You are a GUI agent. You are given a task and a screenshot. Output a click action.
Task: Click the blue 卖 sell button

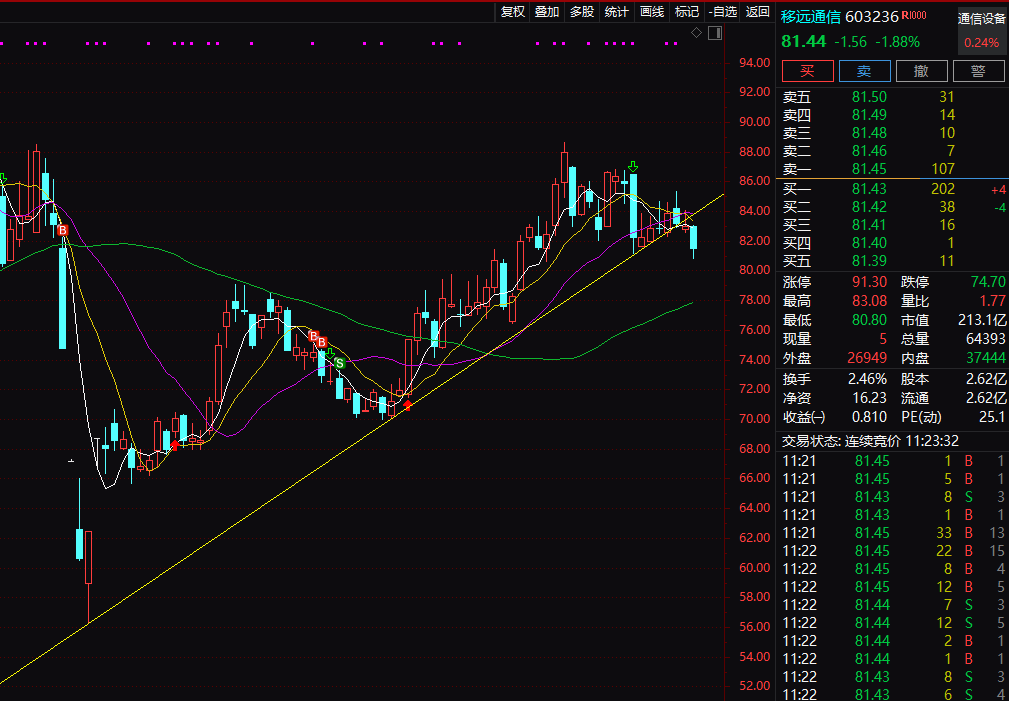864,71
